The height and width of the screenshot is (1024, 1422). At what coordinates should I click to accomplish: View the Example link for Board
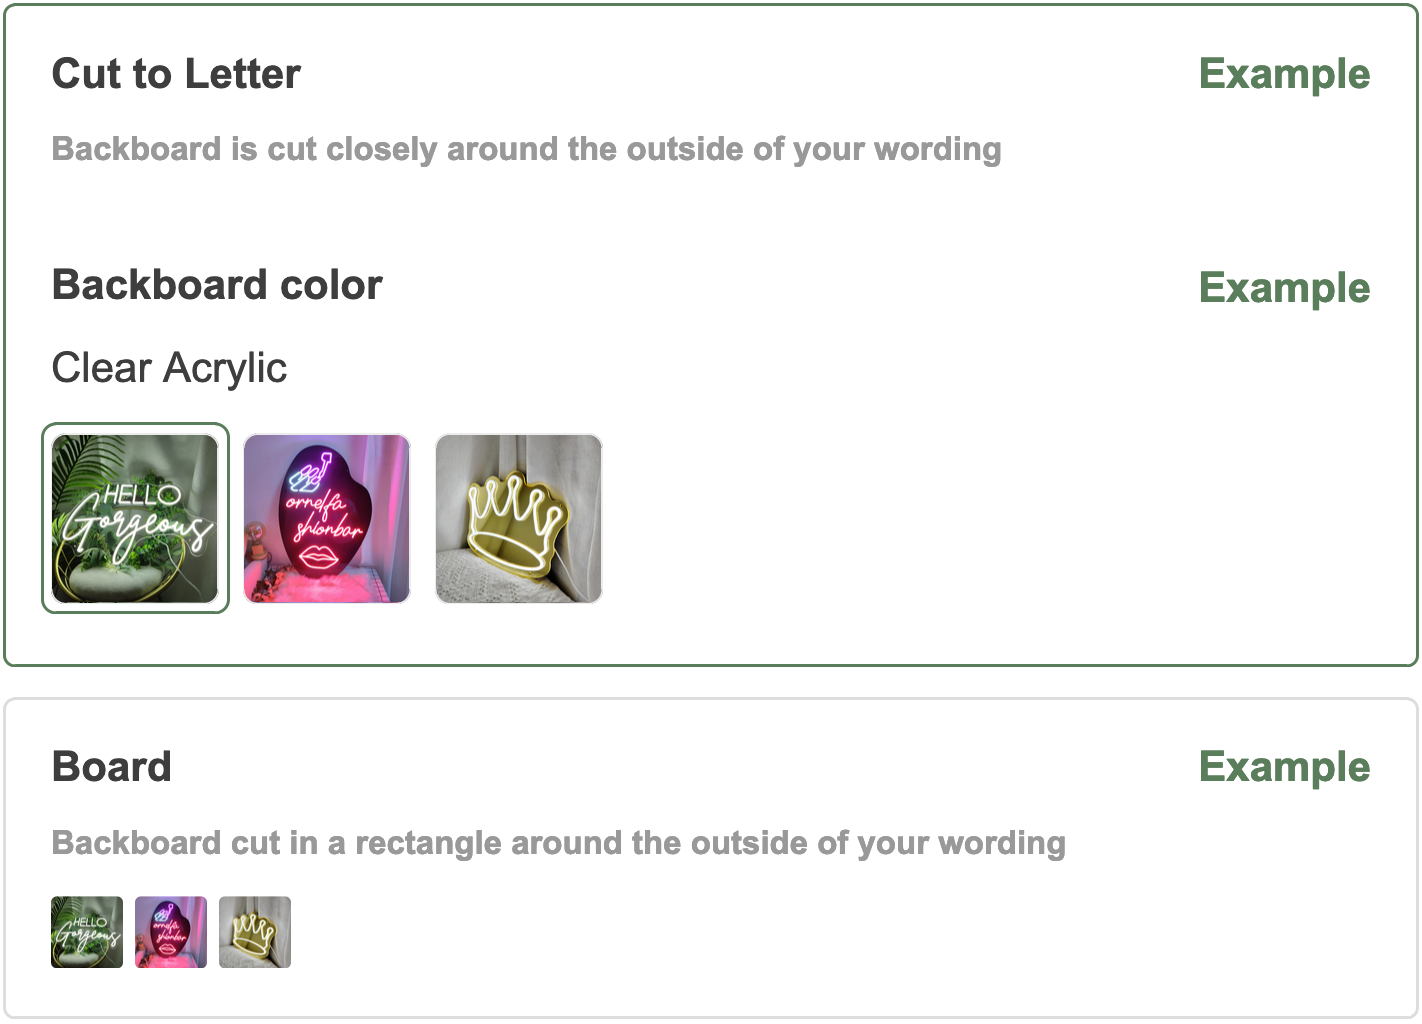1284,767
